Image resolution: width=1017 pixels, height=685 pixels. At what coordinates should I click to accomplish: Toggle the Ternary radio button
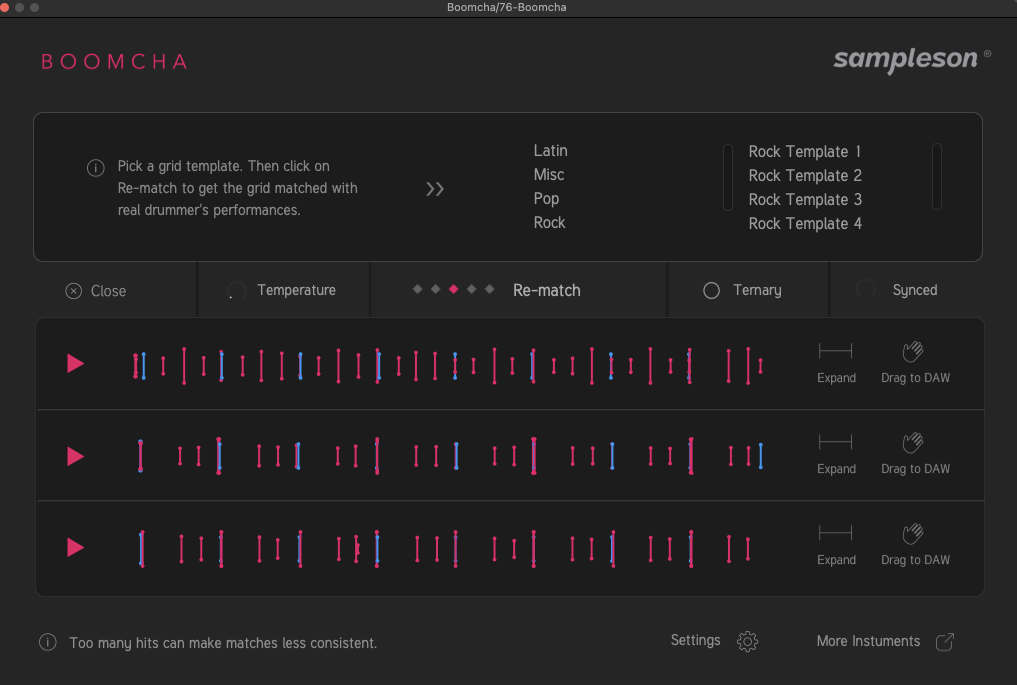711,291
